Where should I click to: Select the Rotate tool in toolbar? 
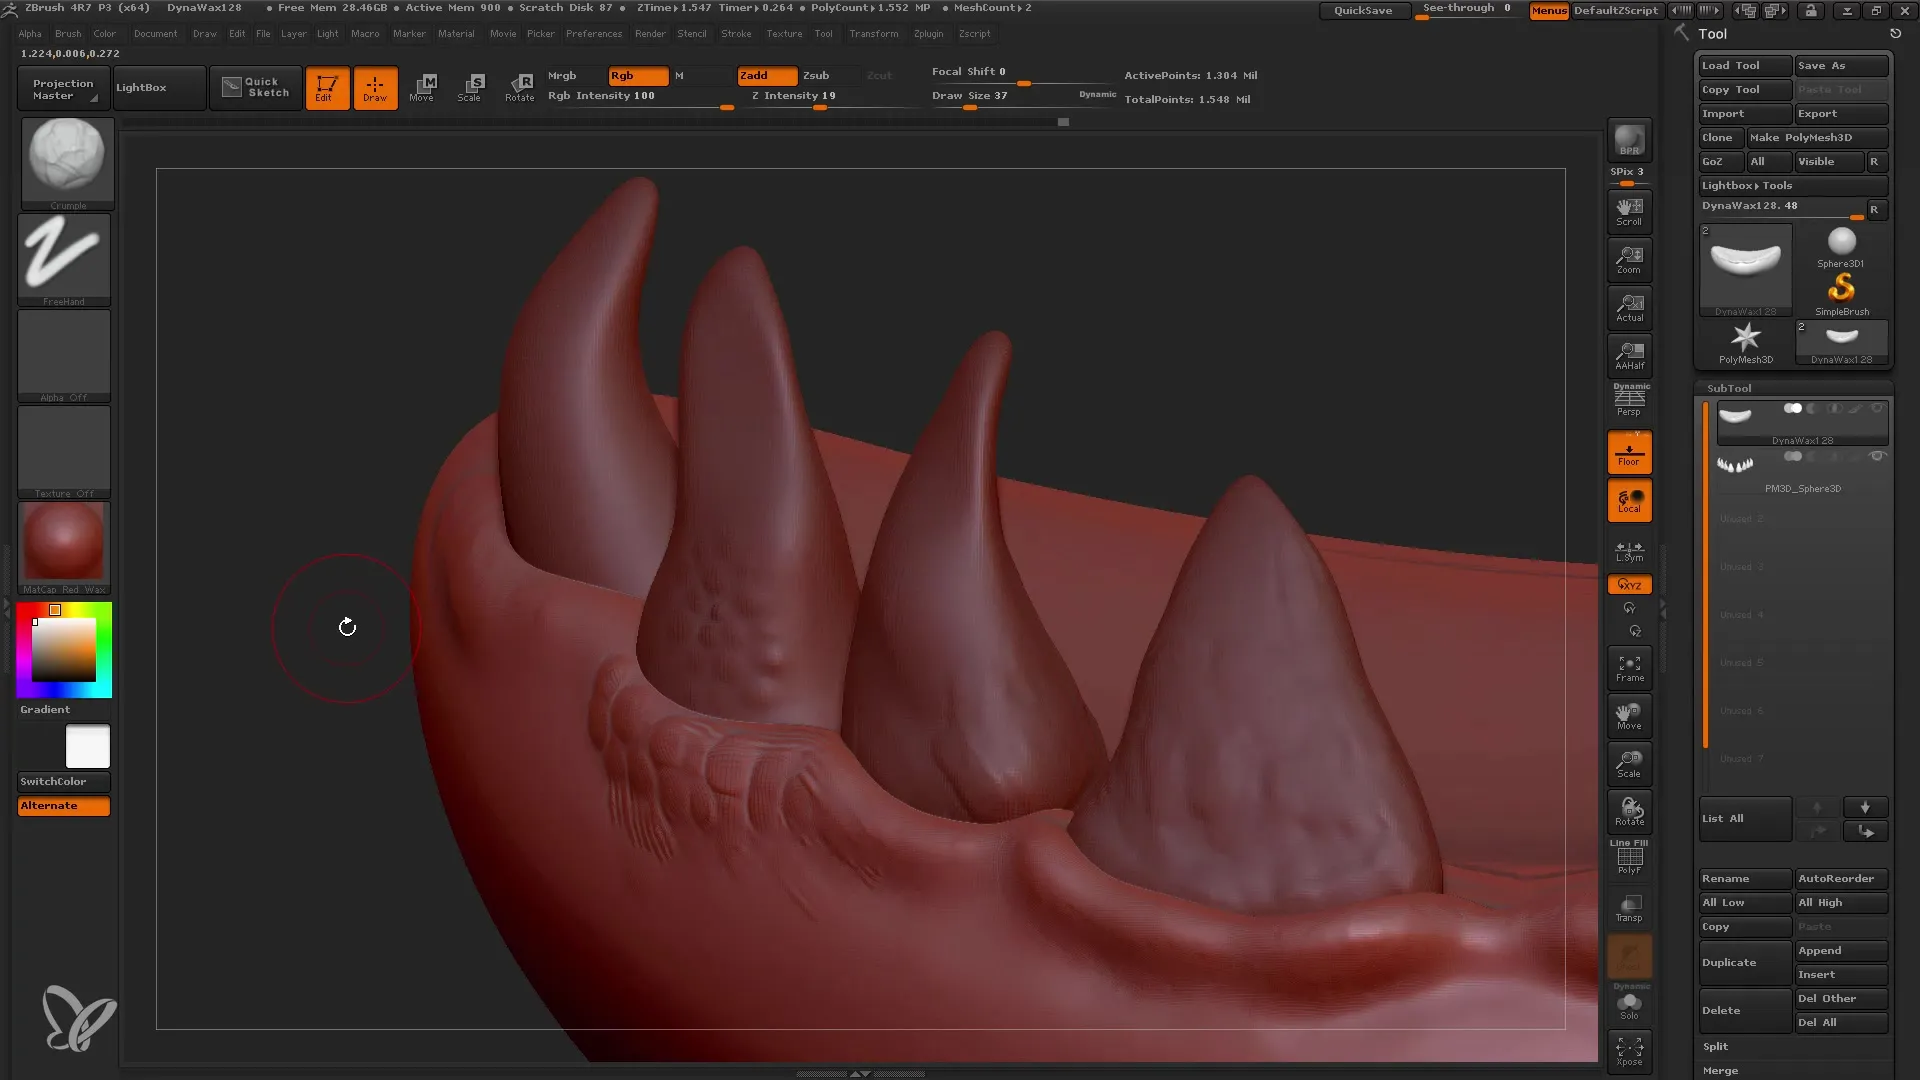(x=521, y=86)
